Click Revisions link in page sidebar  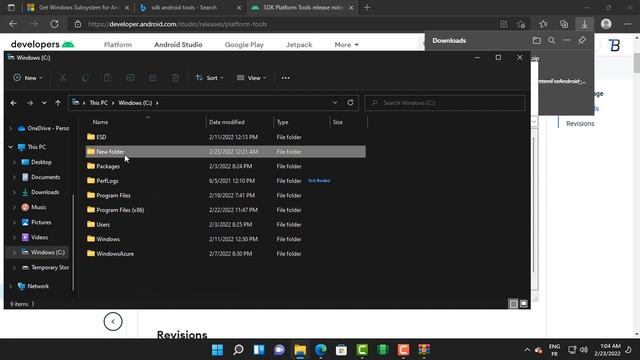click(580, 123)
